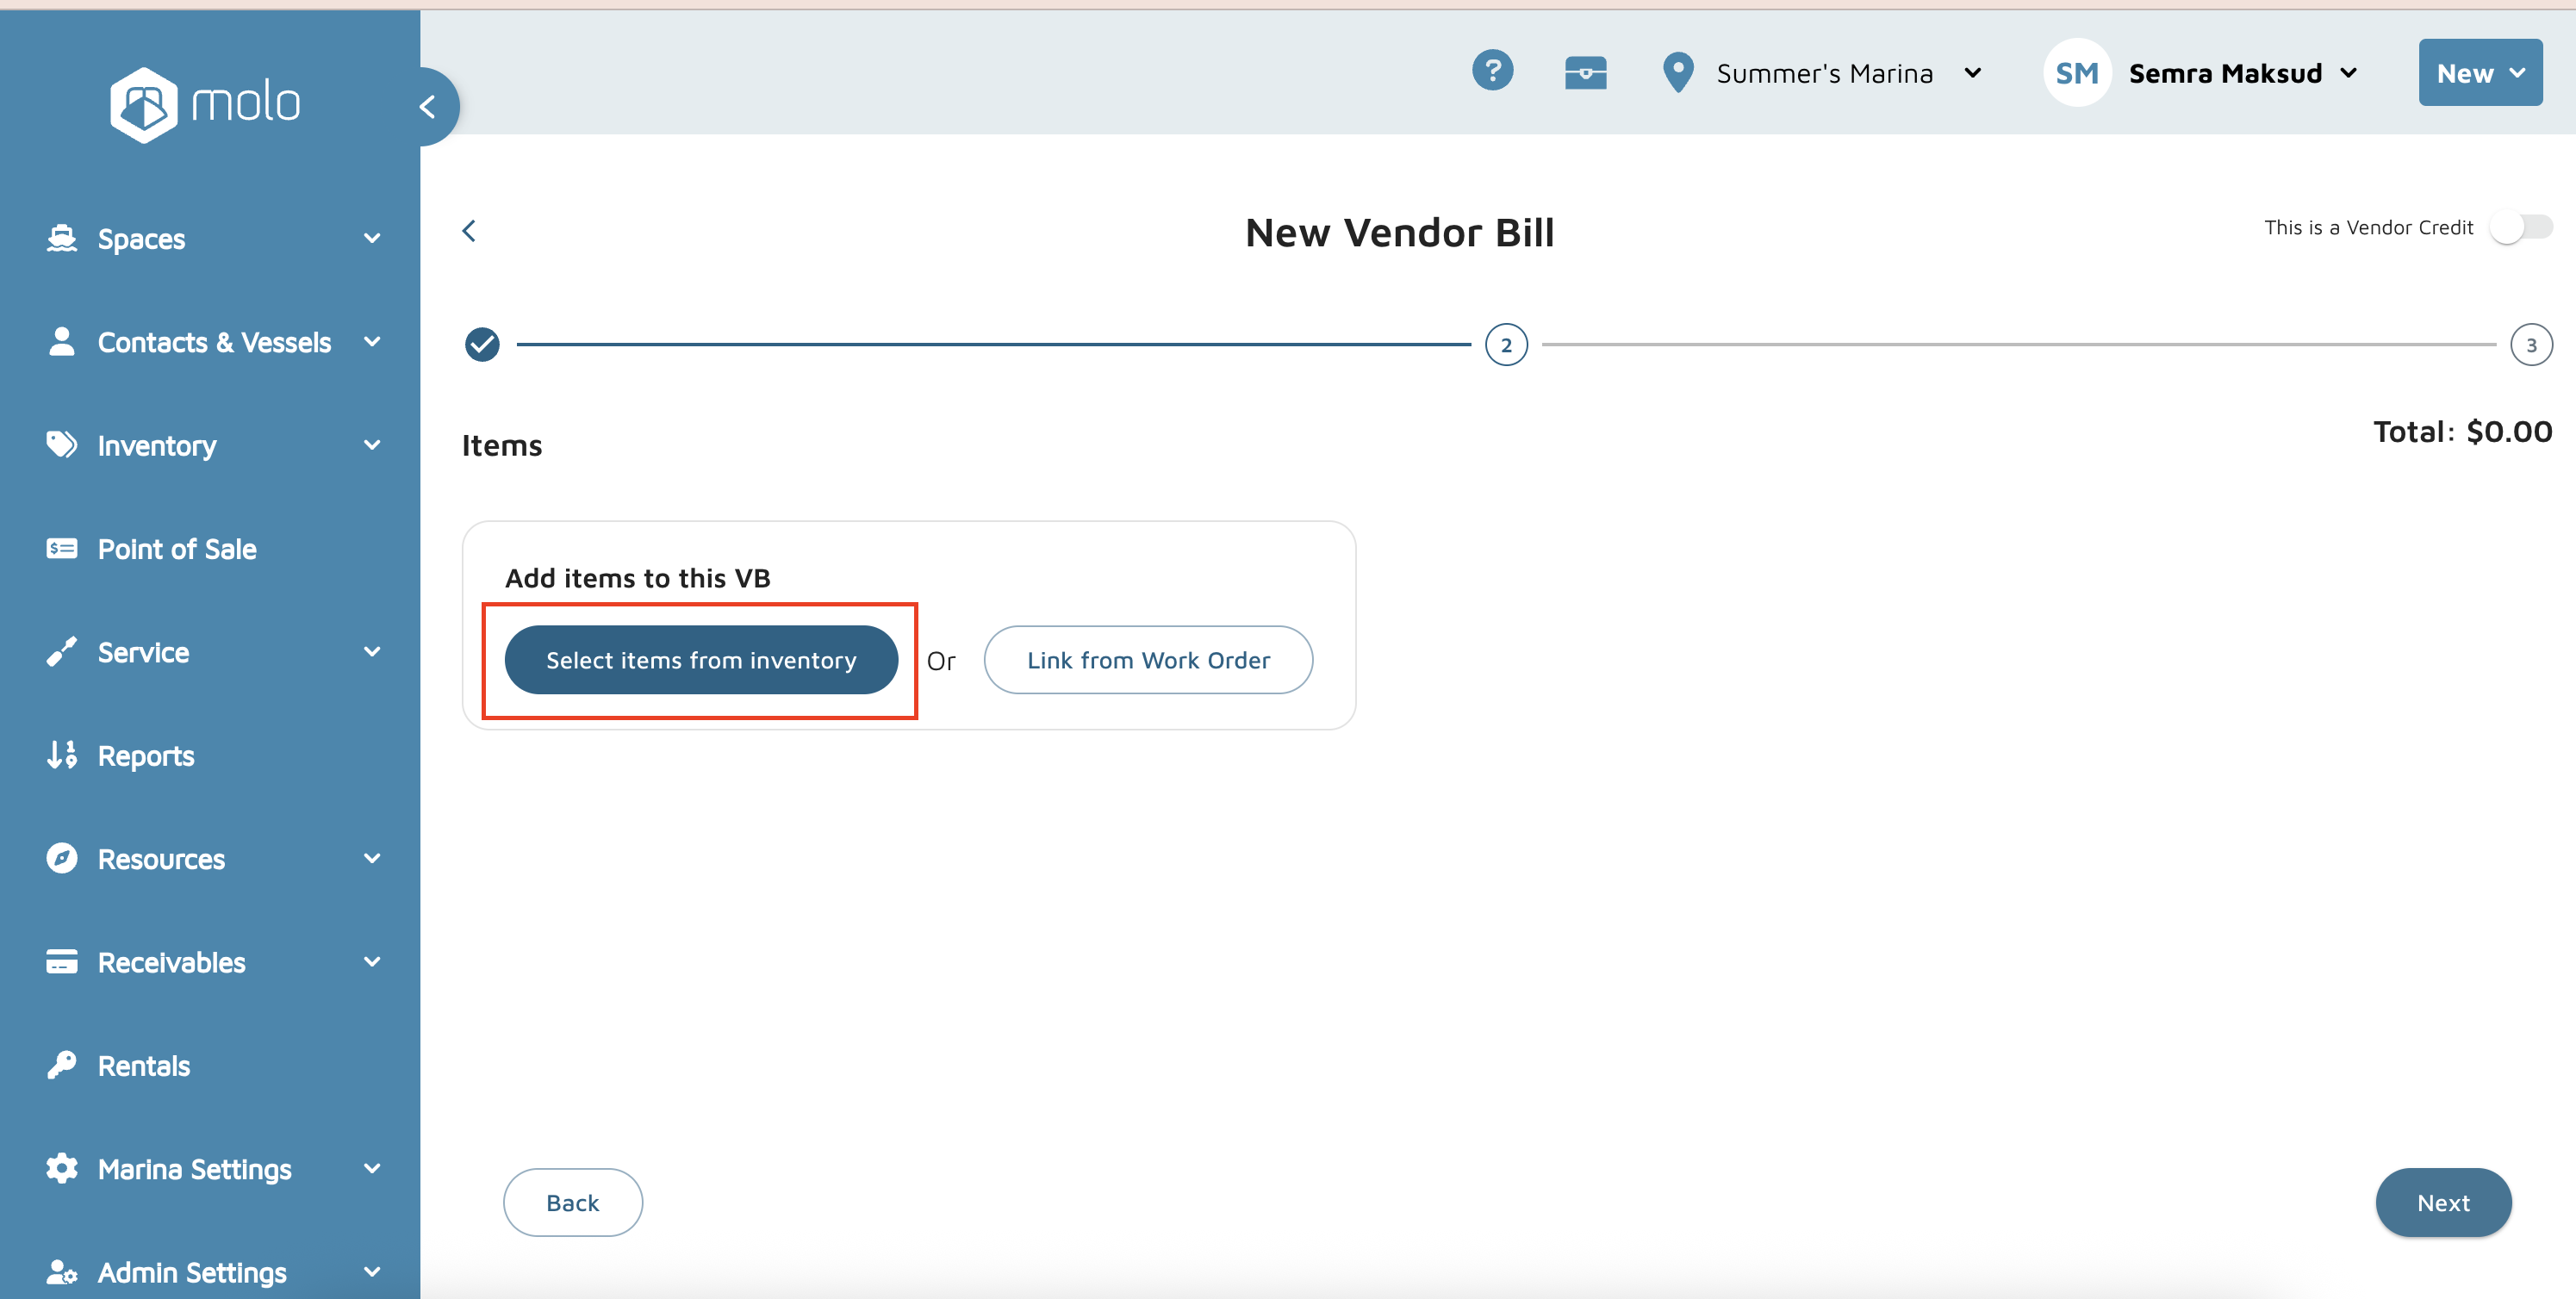The image size is (2576, 1299).
Task: Collapse the sidebar with arrow button
Action: click(x=428, y=106)
